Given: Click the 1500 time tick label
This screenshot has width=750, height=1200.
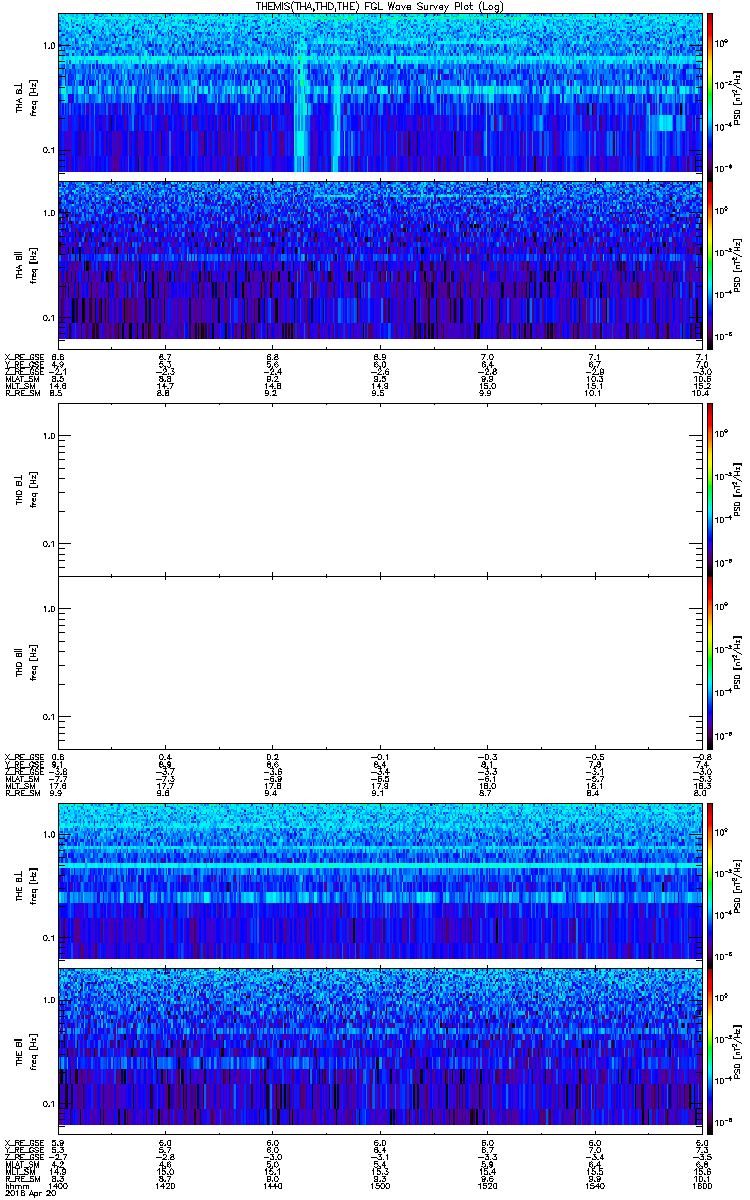Looking at the screenshot, I should (380, 1184).
